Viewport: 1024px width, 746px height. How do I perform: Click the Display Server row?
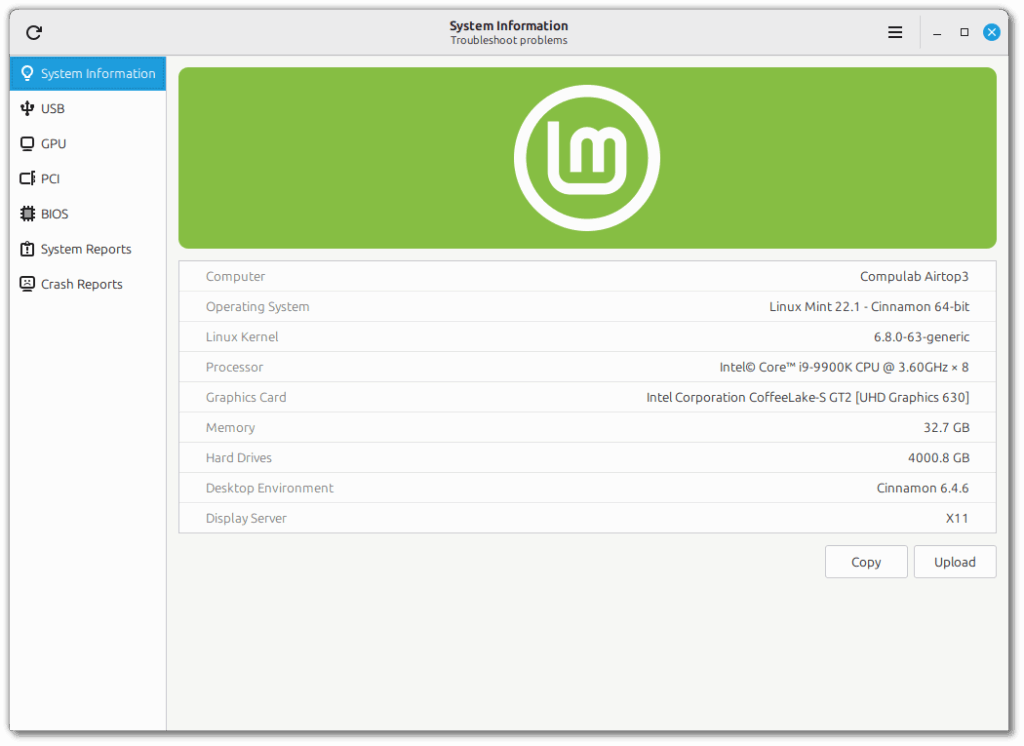pyautogui.click(x=587, y=518)
